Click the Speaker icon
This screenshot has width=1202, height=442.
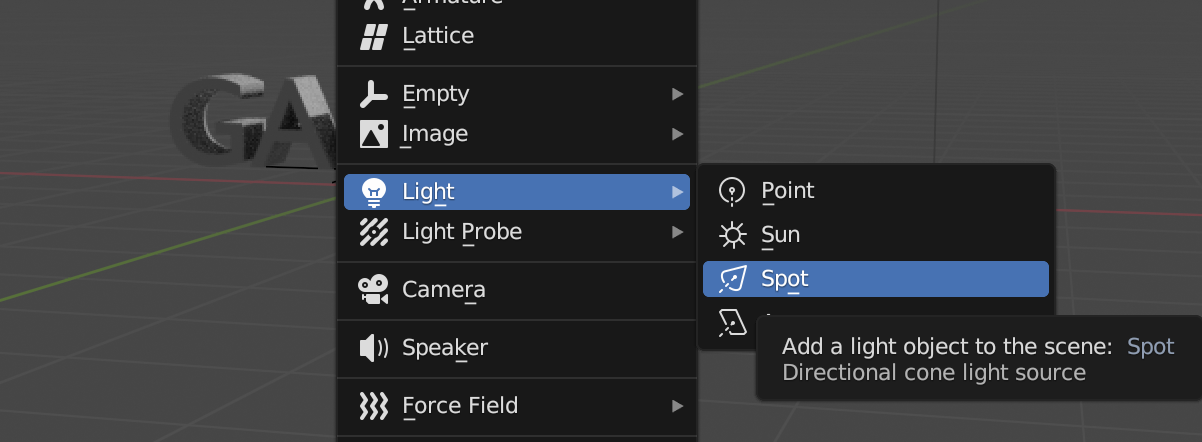[x=373, y=348]
